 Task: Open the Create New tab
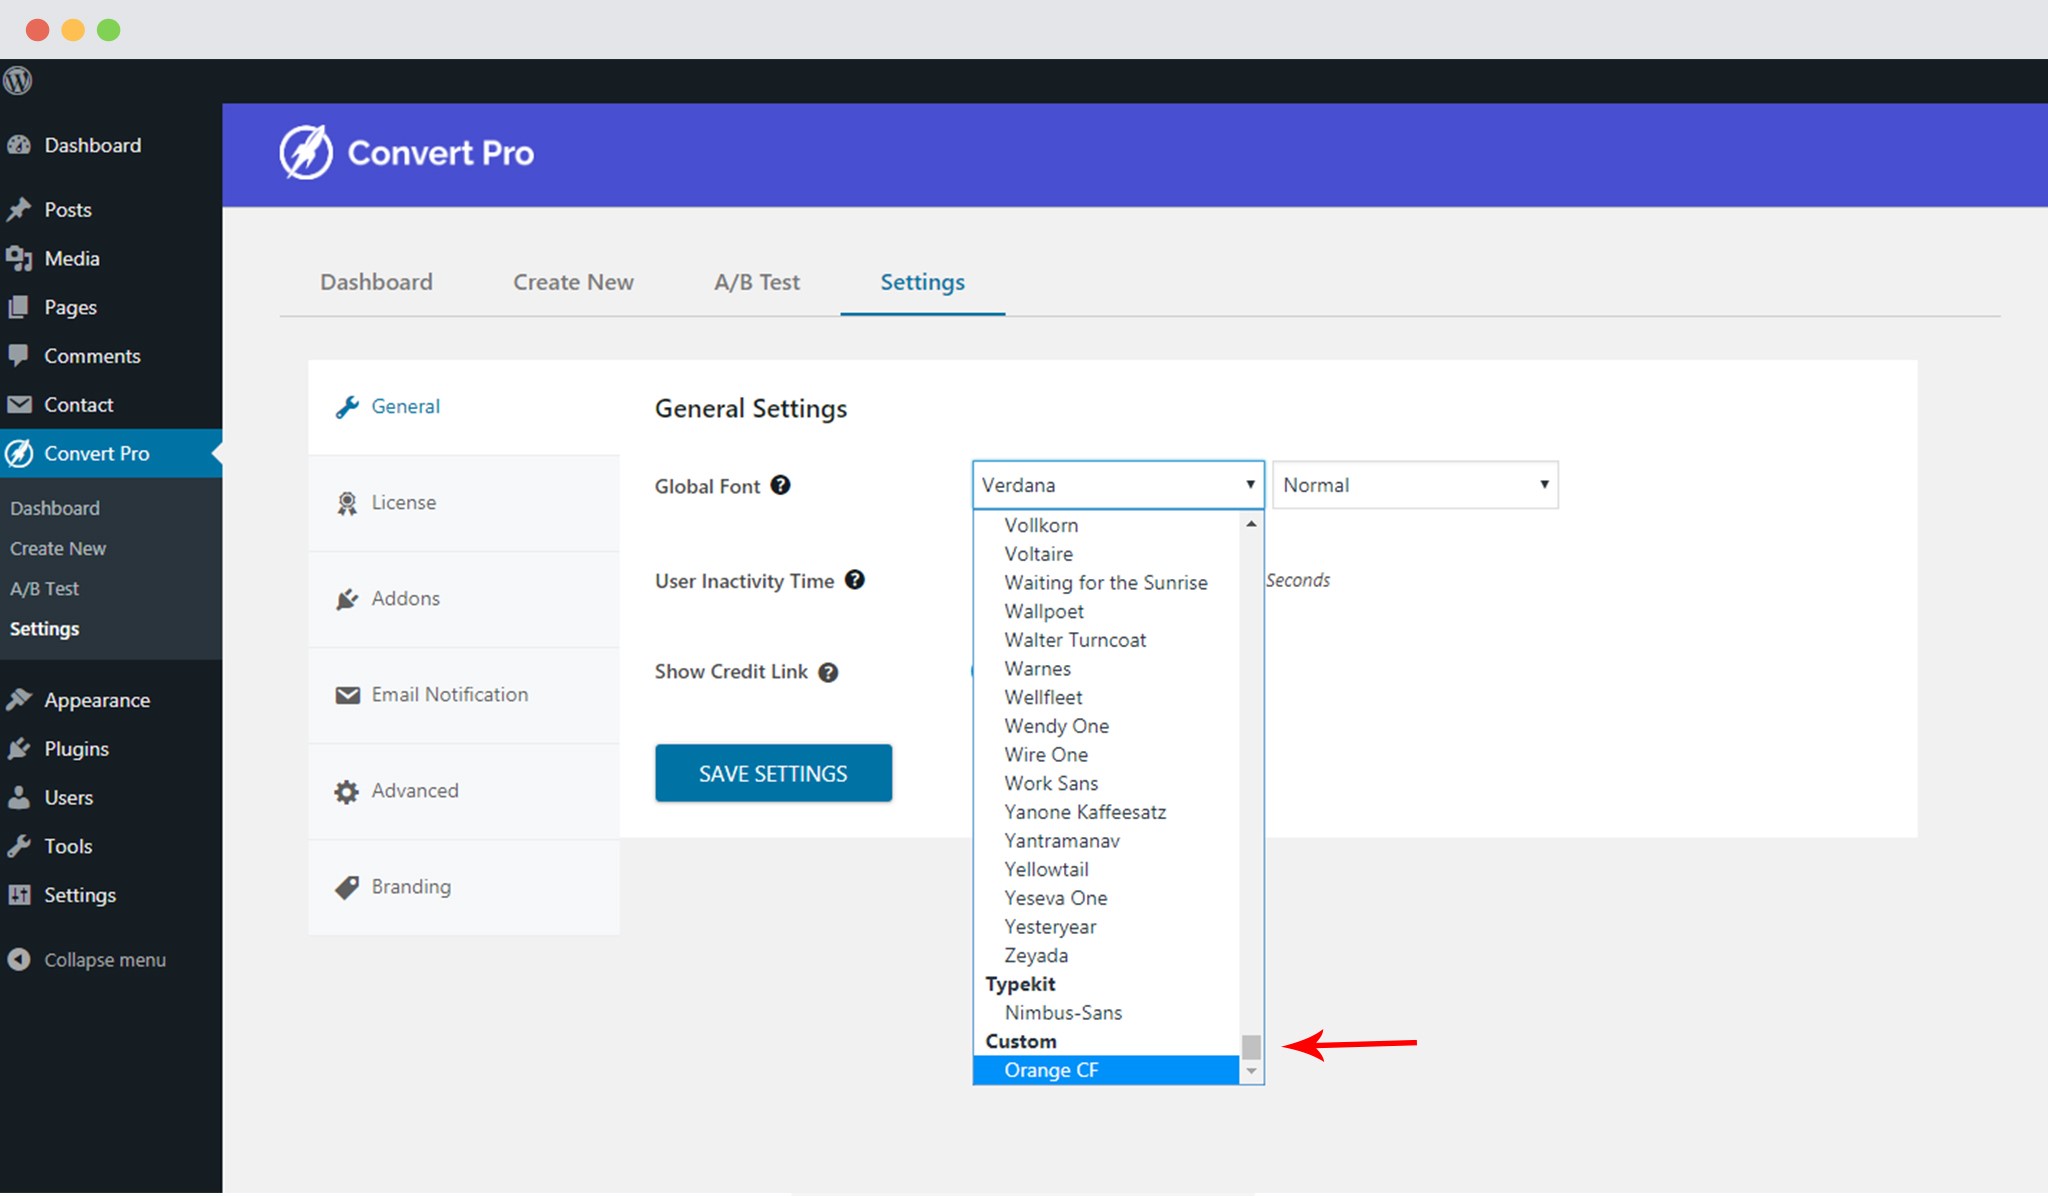coord(572,282)
